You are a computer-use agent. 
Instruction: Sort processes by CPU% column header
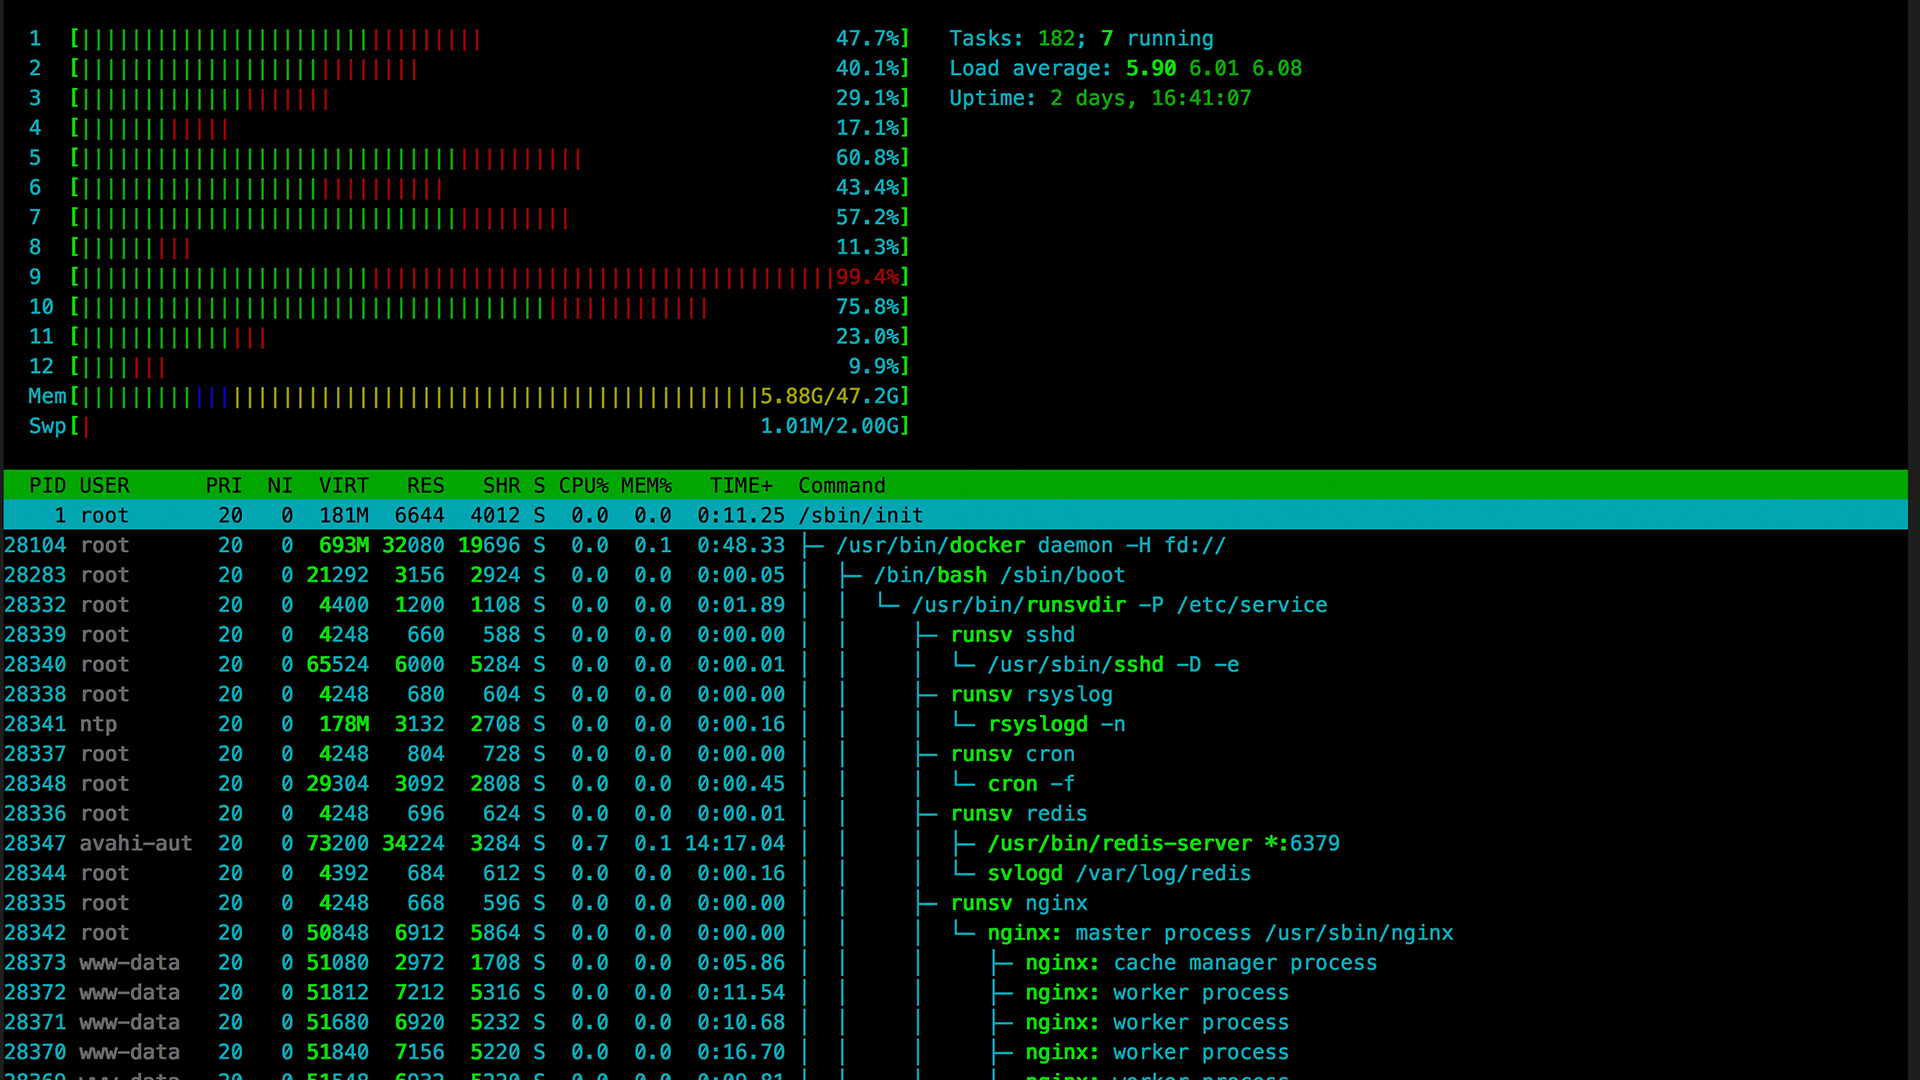[x=583, y=486]
